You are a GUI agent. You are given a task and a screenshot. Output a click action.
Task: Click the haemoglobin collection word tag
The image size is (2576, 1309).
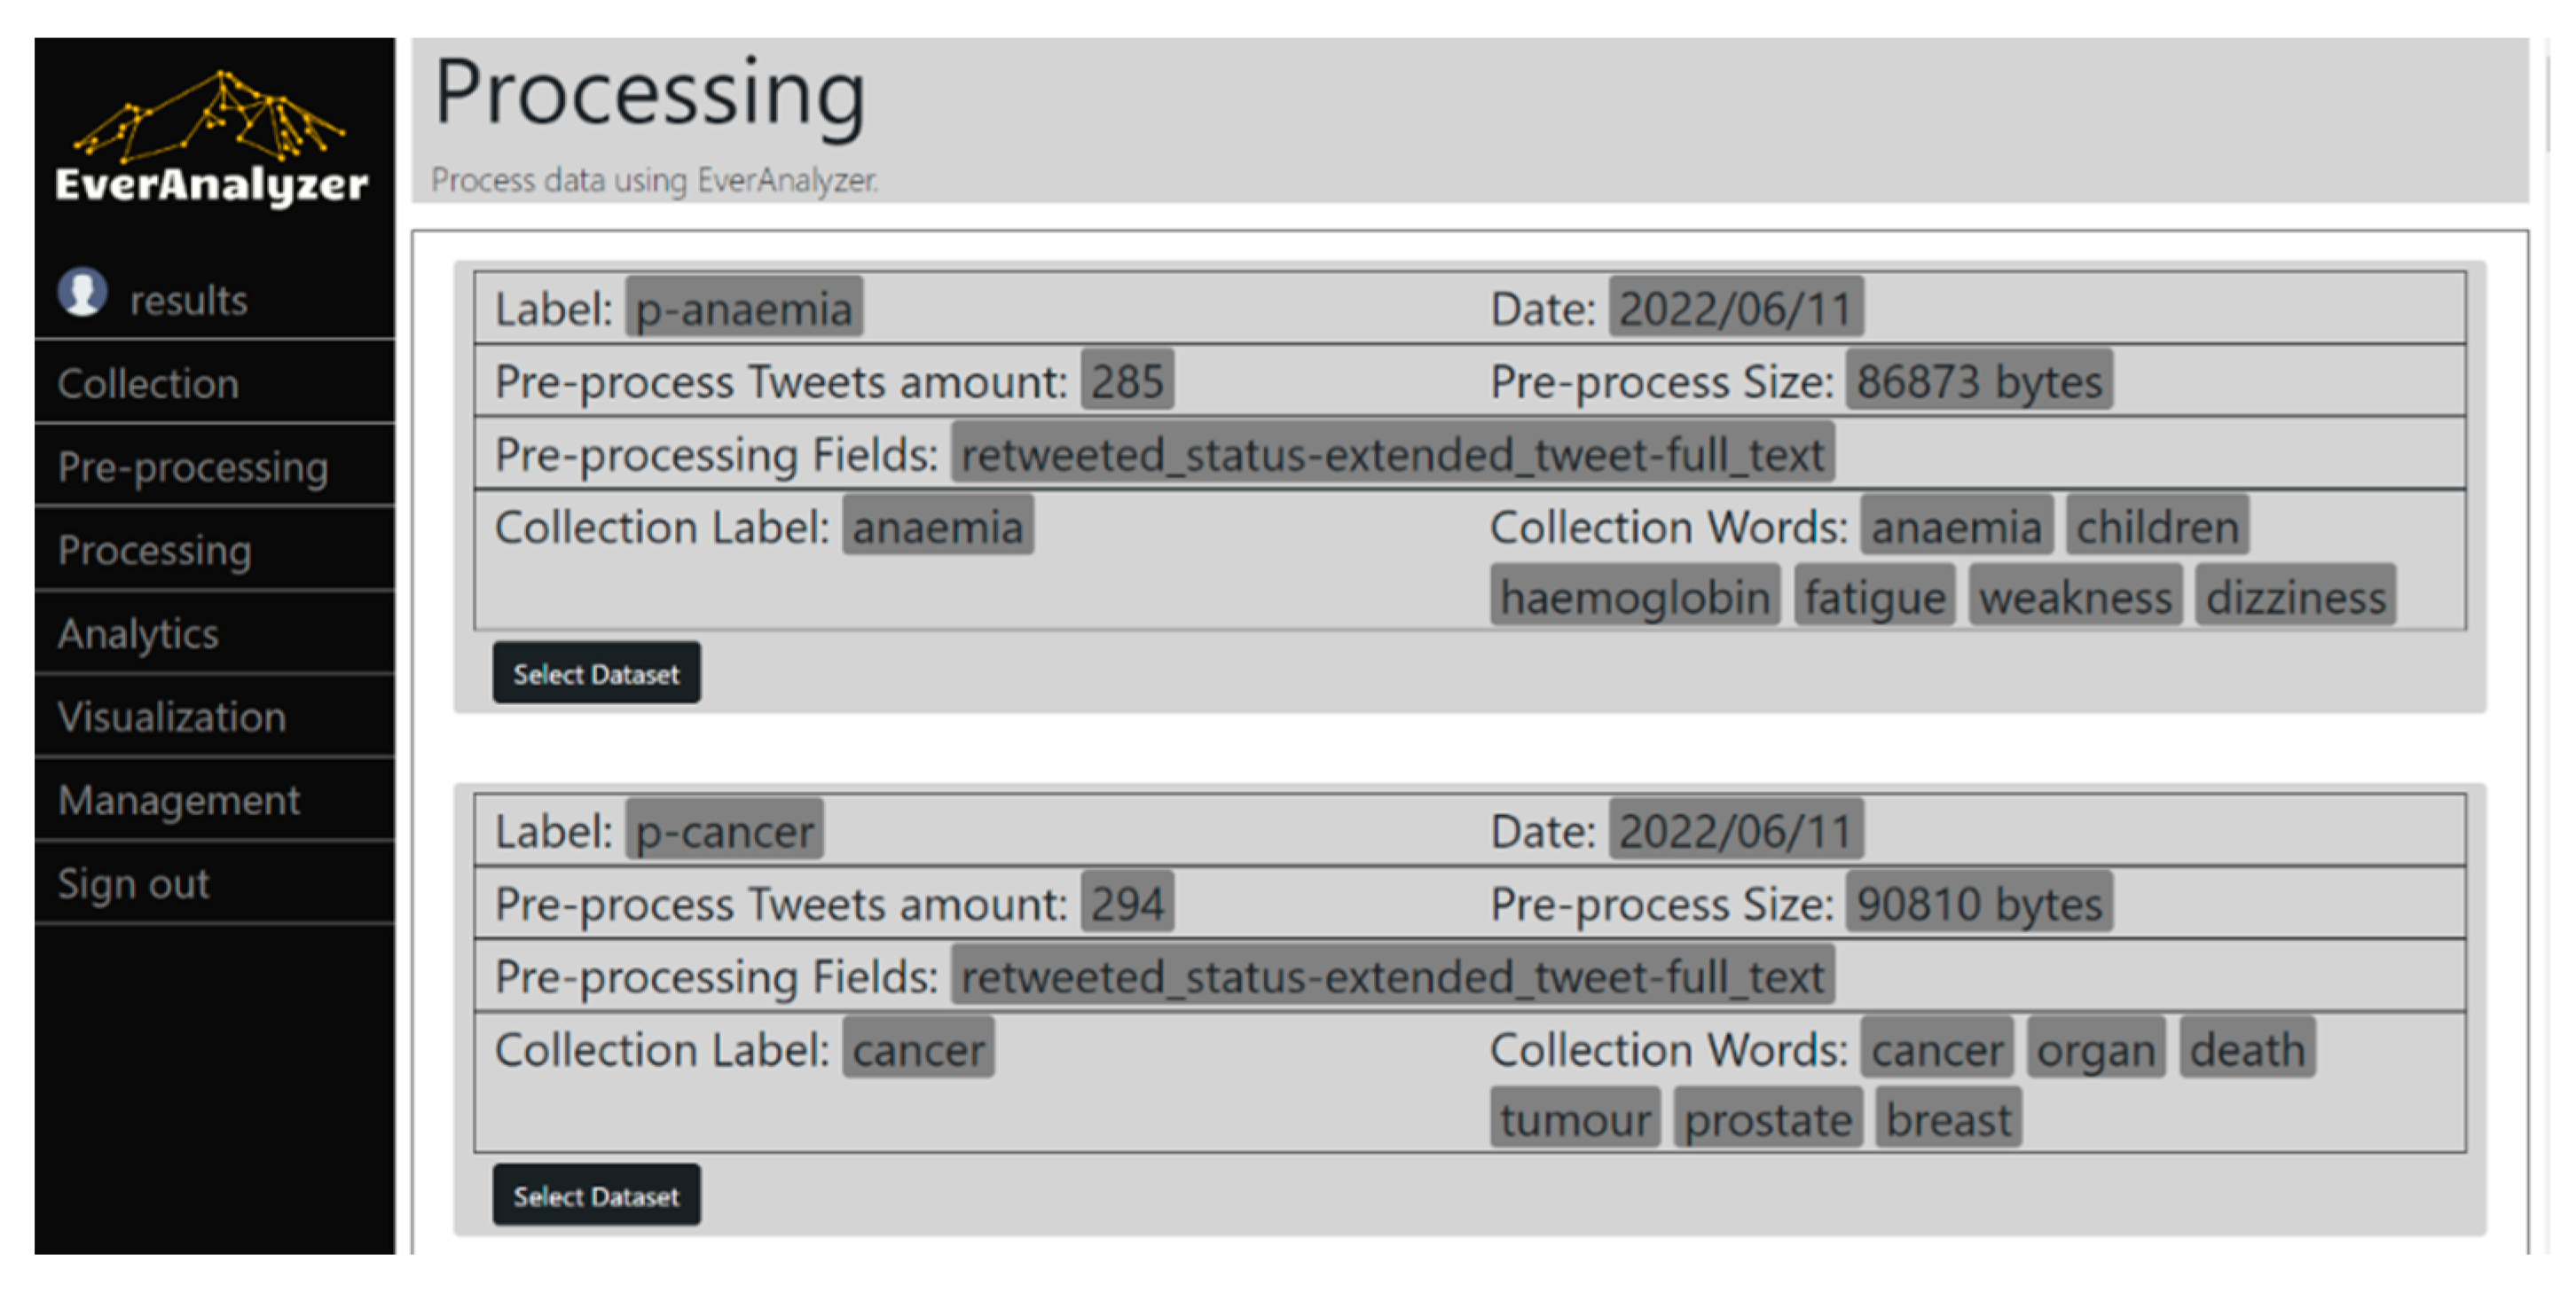[1634, 597]
